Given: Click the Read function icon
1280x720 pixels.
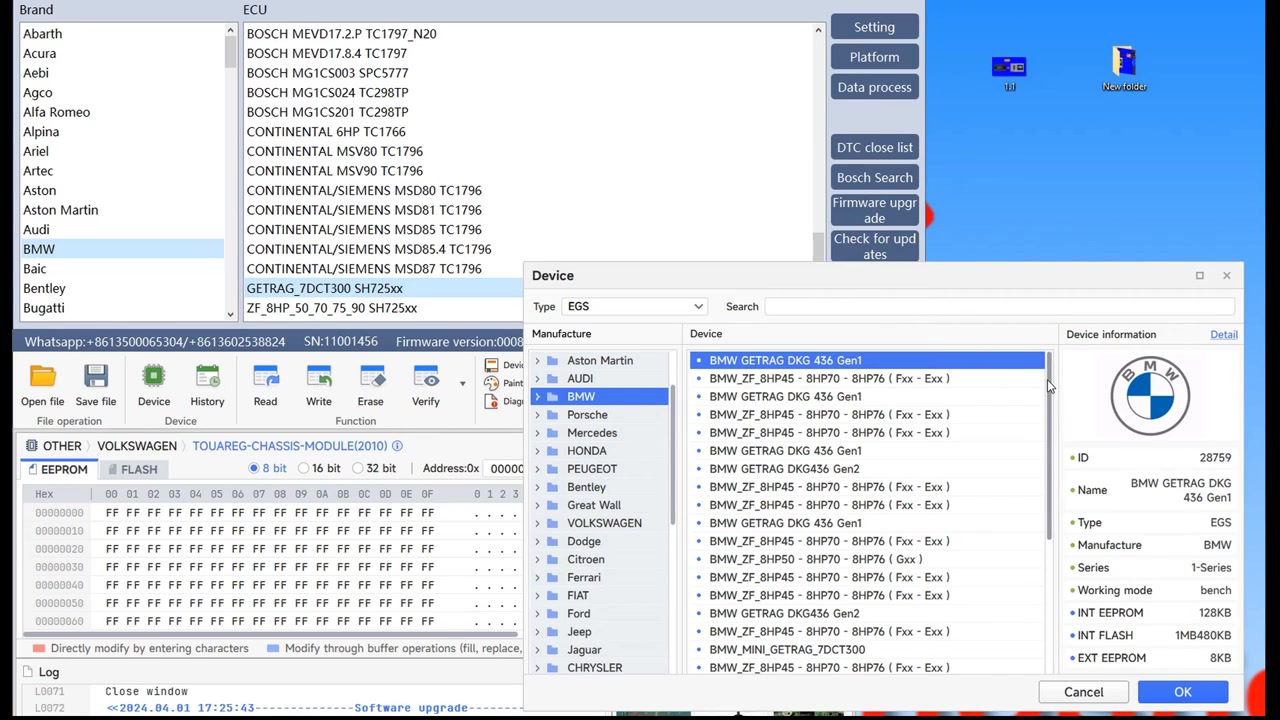Looking at the screenshot, I should [265, 377].
